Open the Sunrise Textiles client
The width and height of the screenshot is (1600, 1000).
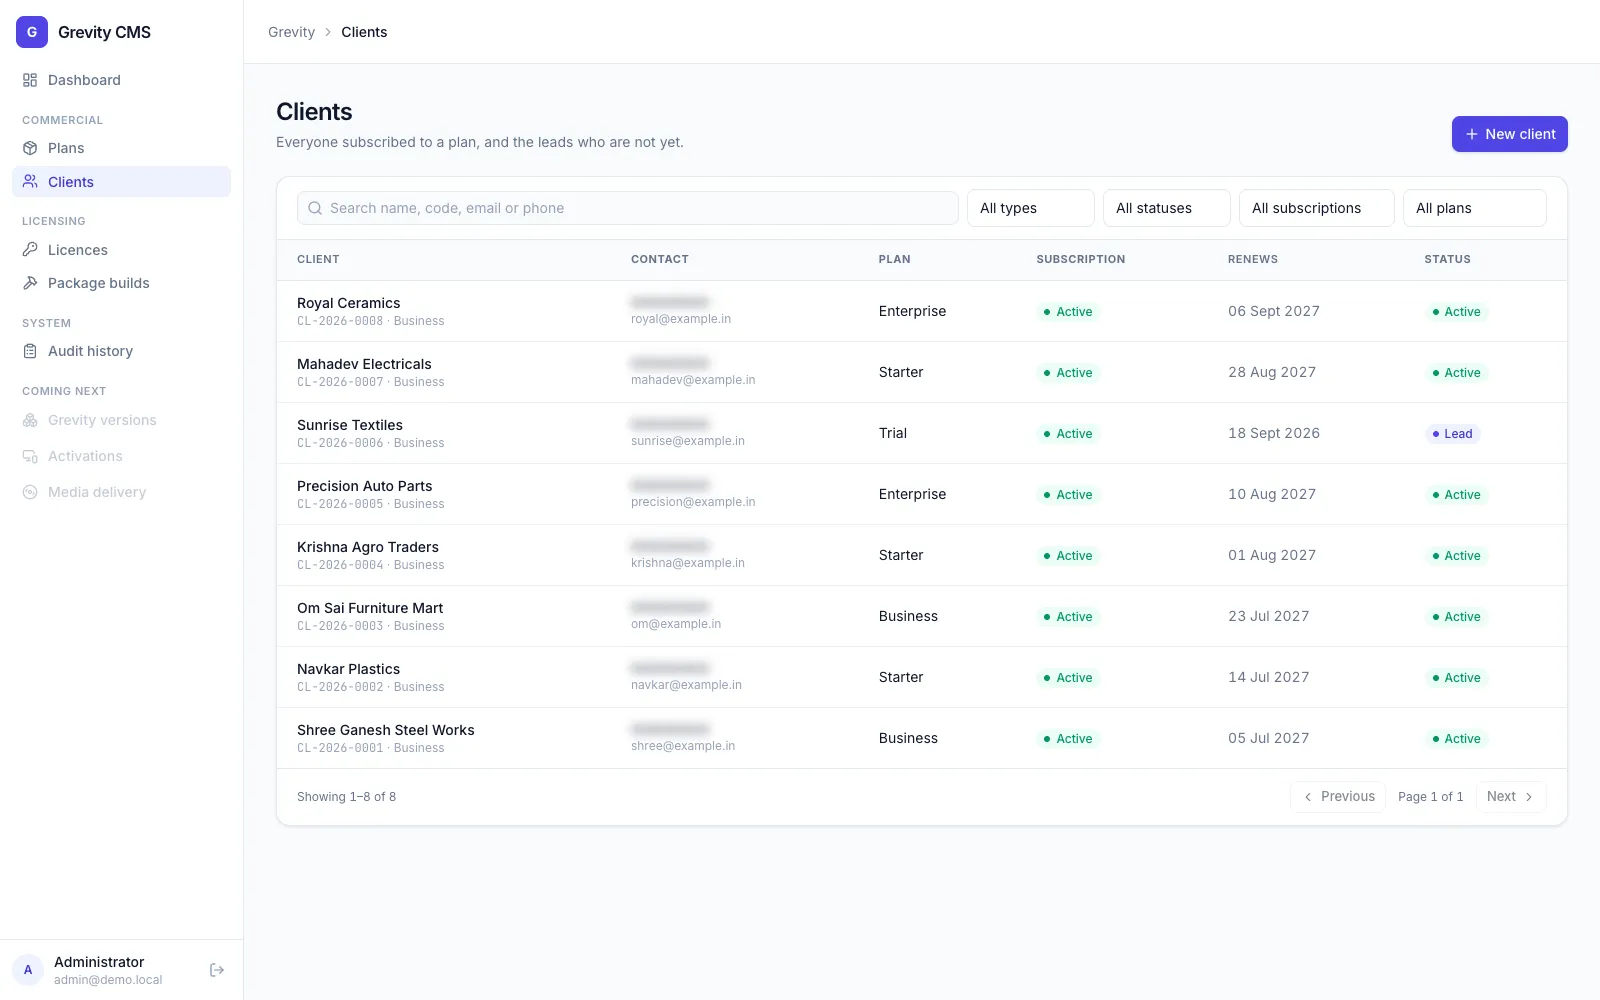(x=350, y=425)
